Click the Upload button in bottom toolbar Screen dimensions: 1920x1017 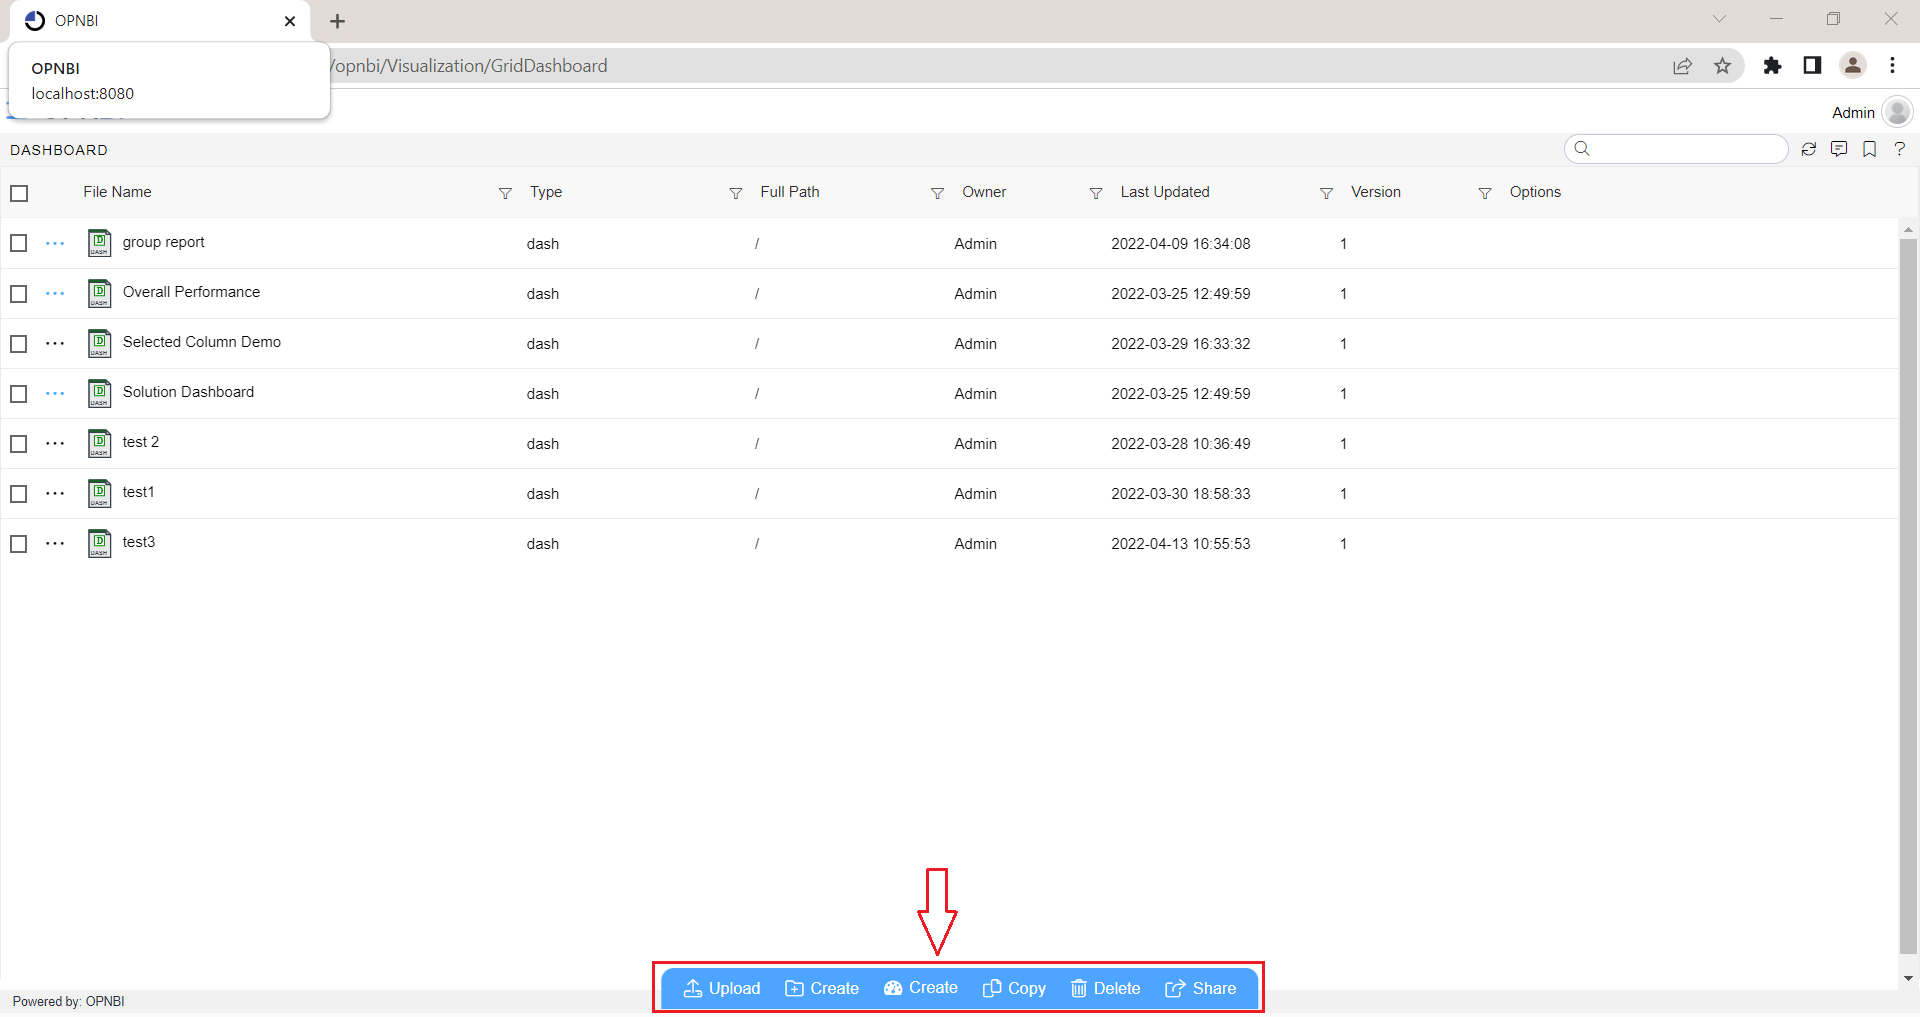click(722, 988)
